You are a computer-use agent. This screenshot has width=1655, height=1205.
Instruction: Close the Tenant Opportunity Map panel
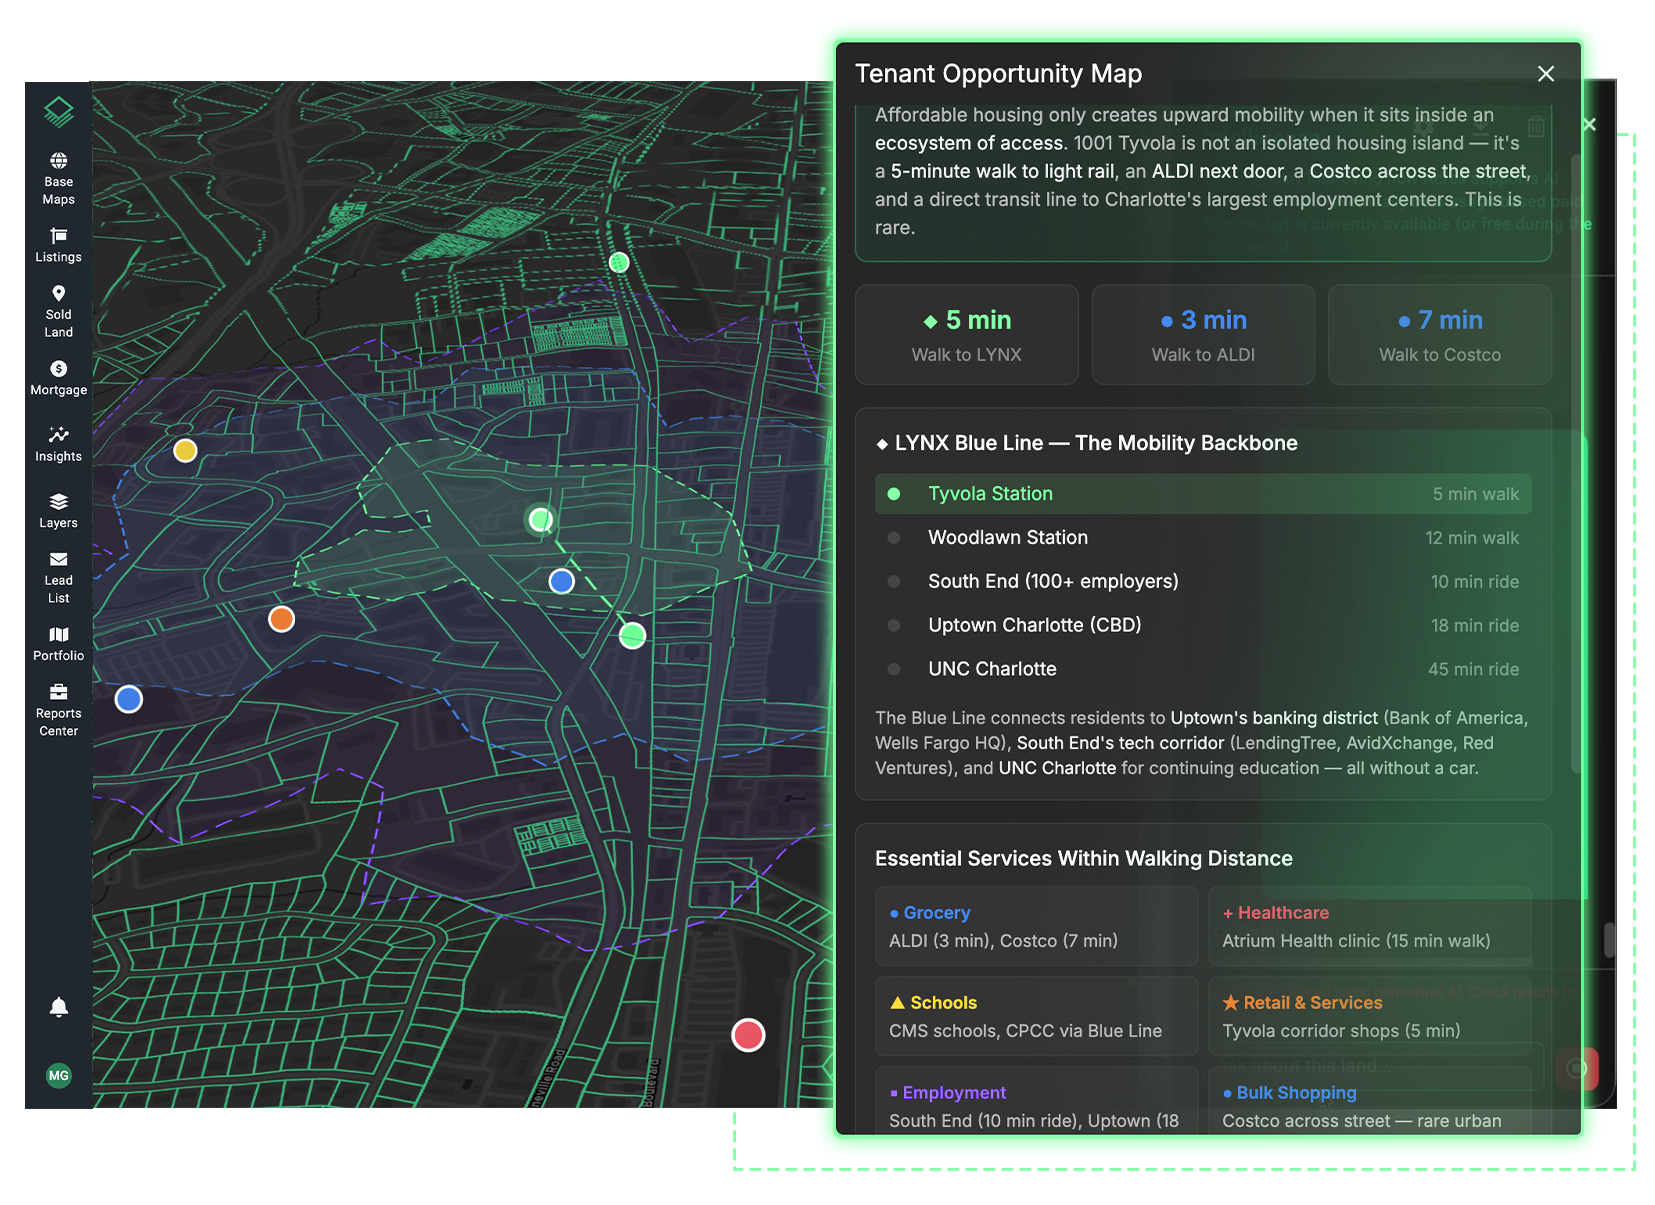pos(1546,74)
